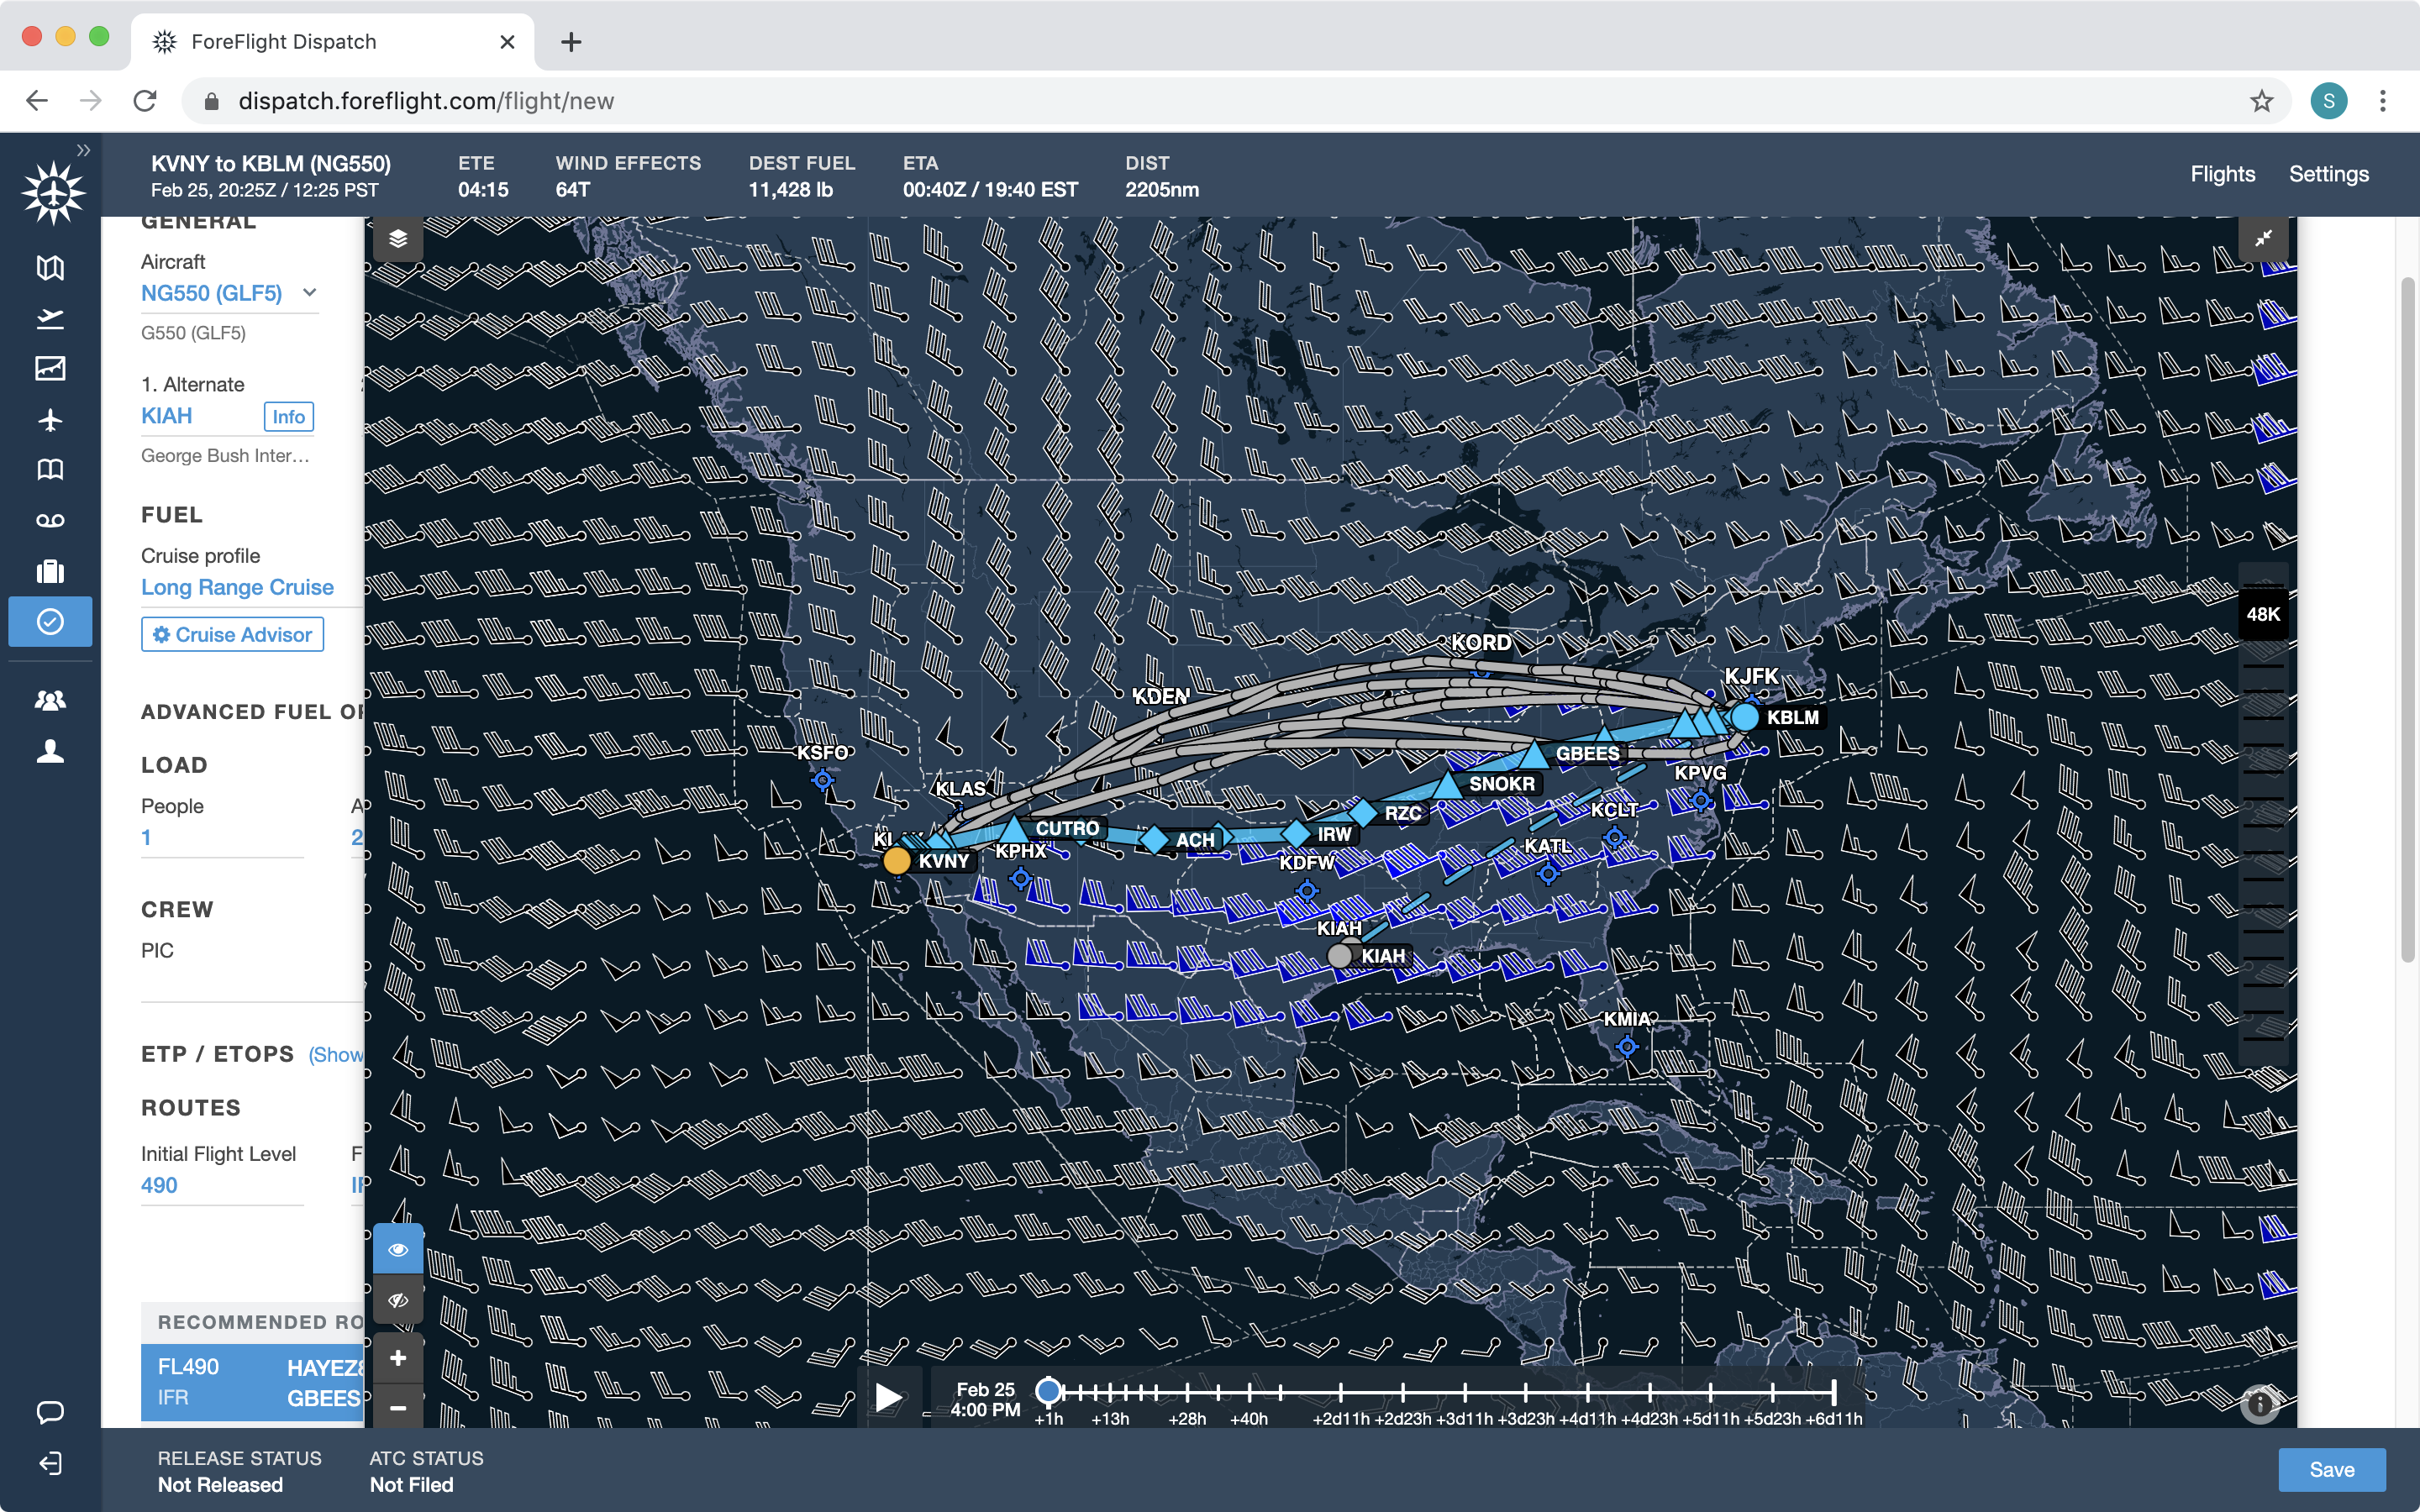
Task: Open the map layers selector
Action: click(x=399, y=238)
